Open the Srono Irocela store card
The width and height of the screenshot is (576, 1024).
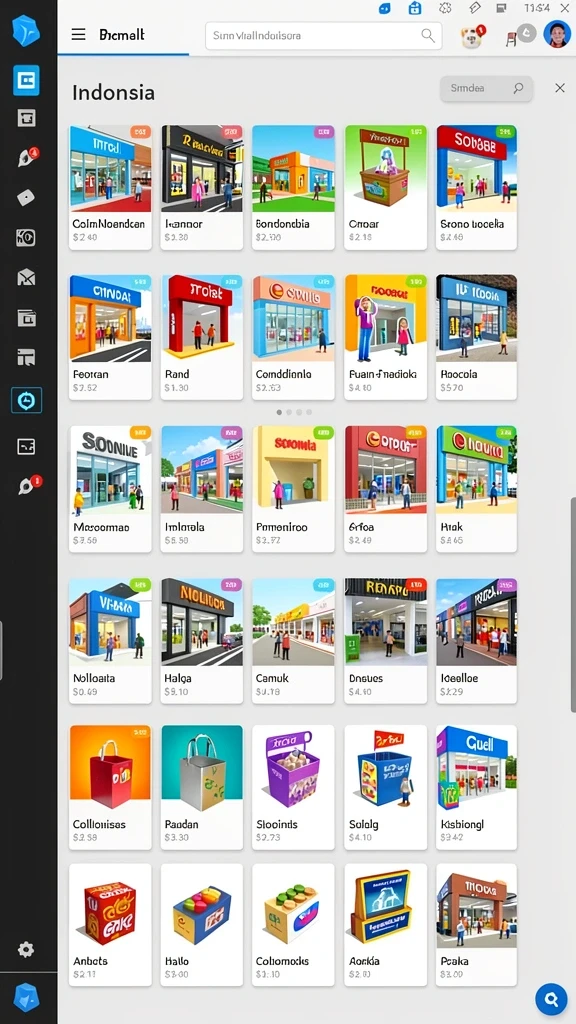[477, 187]
